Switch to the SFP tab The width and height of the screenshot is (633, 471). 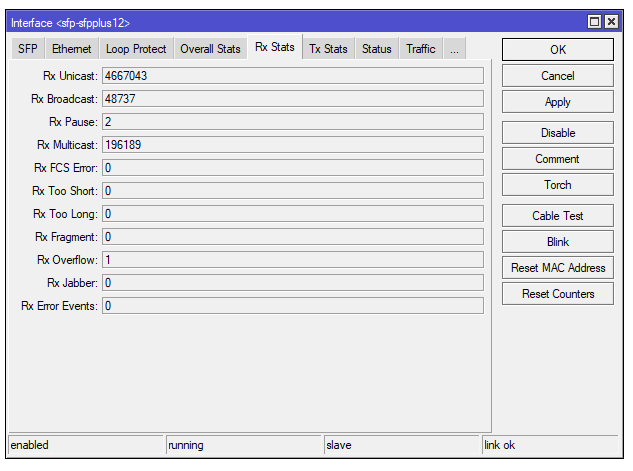click(27, 49)
